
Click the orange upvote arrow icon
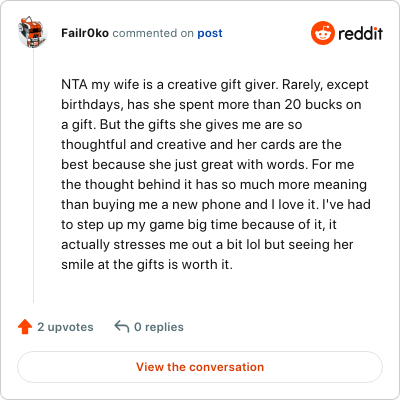pyautogui.click(x=25, y=327)
